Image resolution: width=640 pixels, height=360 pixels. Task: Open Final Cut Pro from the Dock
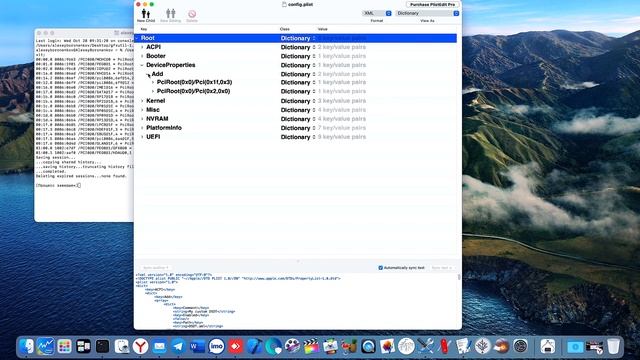tap(311, 347)
